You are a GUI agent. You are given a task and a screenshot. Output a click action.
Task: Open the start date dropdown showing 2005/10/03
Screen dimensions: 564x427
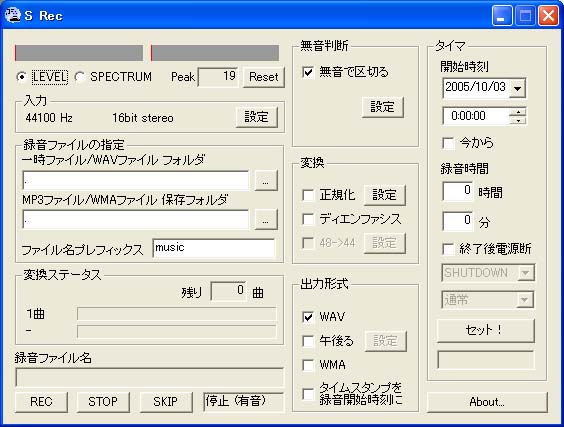click(x=517, y=88)
